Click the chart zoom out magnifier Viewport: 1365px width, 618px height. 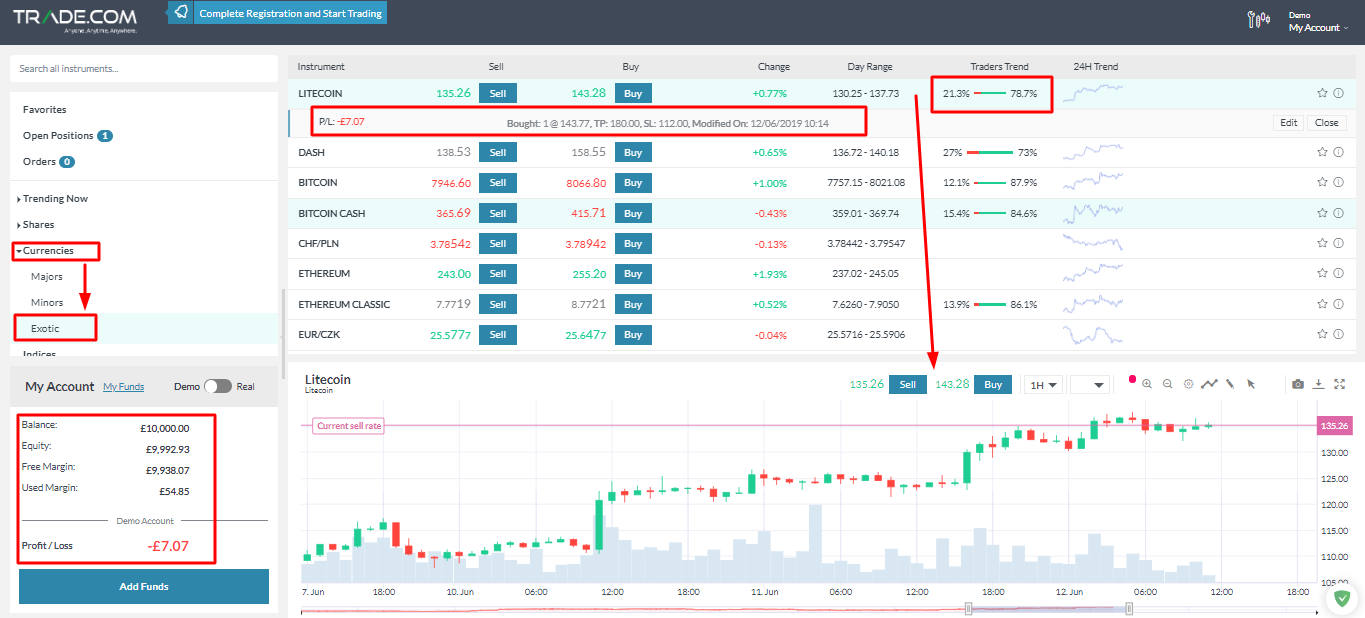click(x=1167, y=383)
